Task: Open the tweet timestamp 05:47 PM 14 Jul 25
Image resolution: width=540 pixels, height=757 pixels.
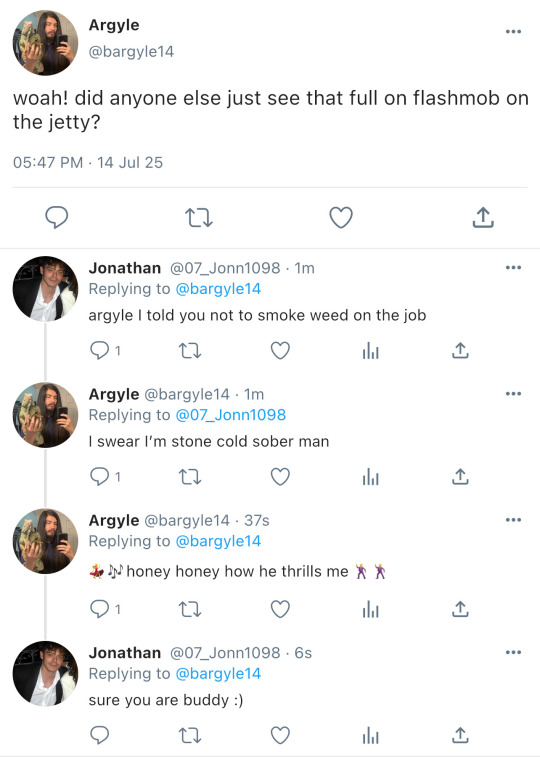Action: (88, 163)
